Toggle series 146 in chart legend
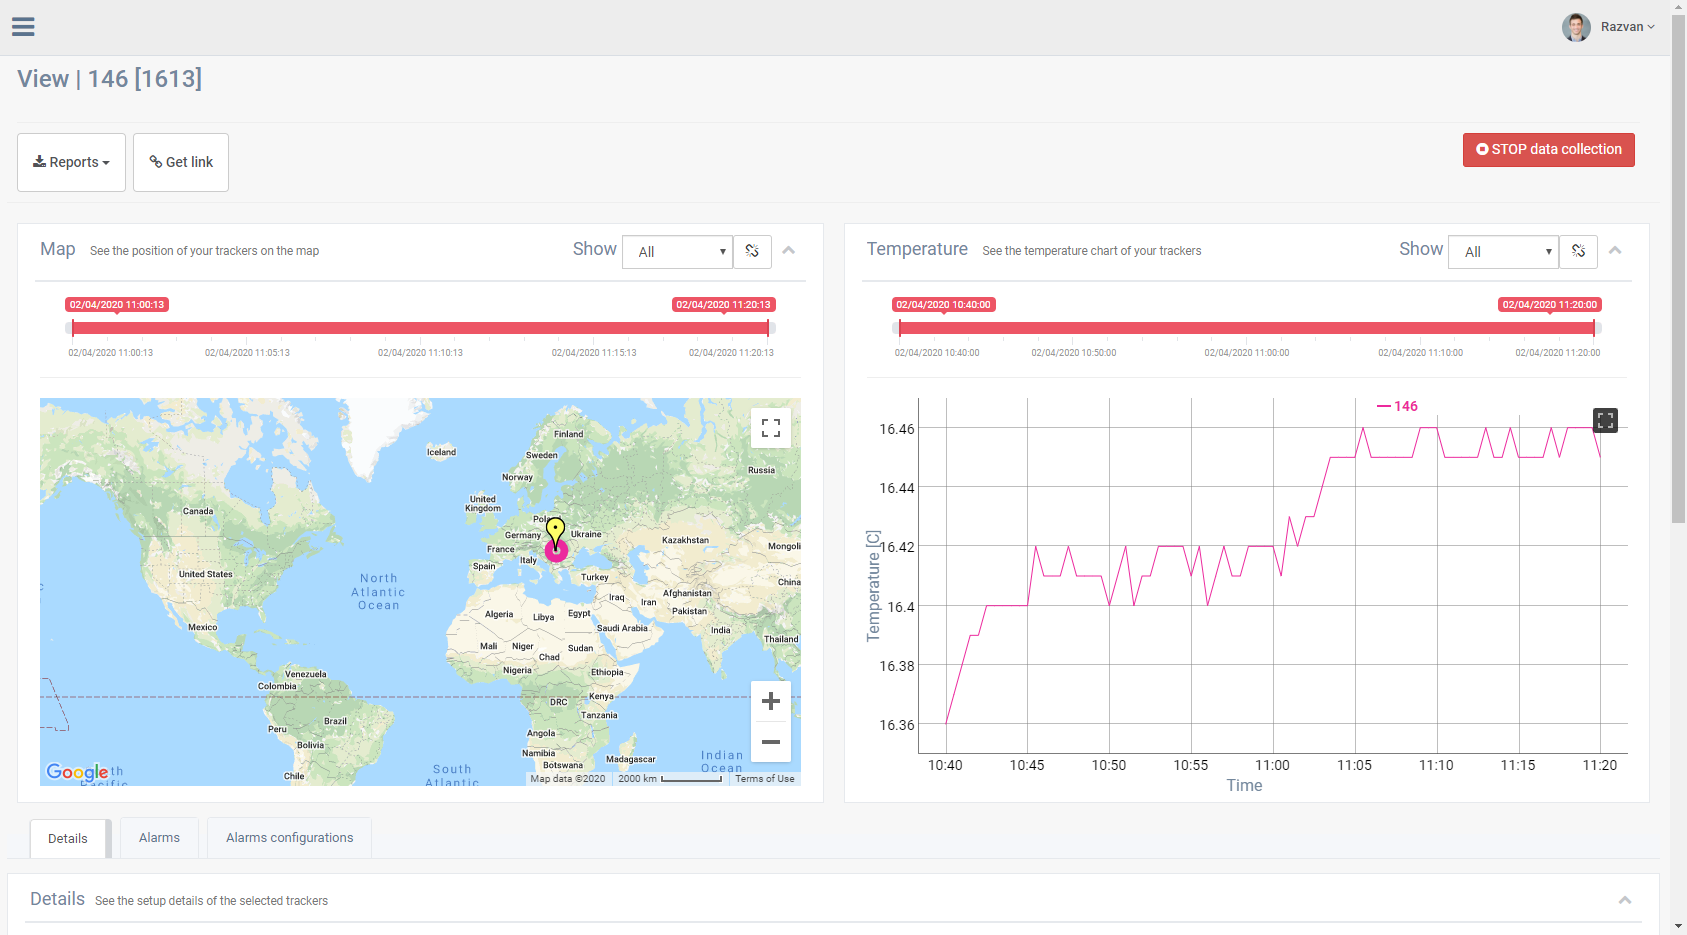Screen dimensions: 1687x935 (1397, 406)
